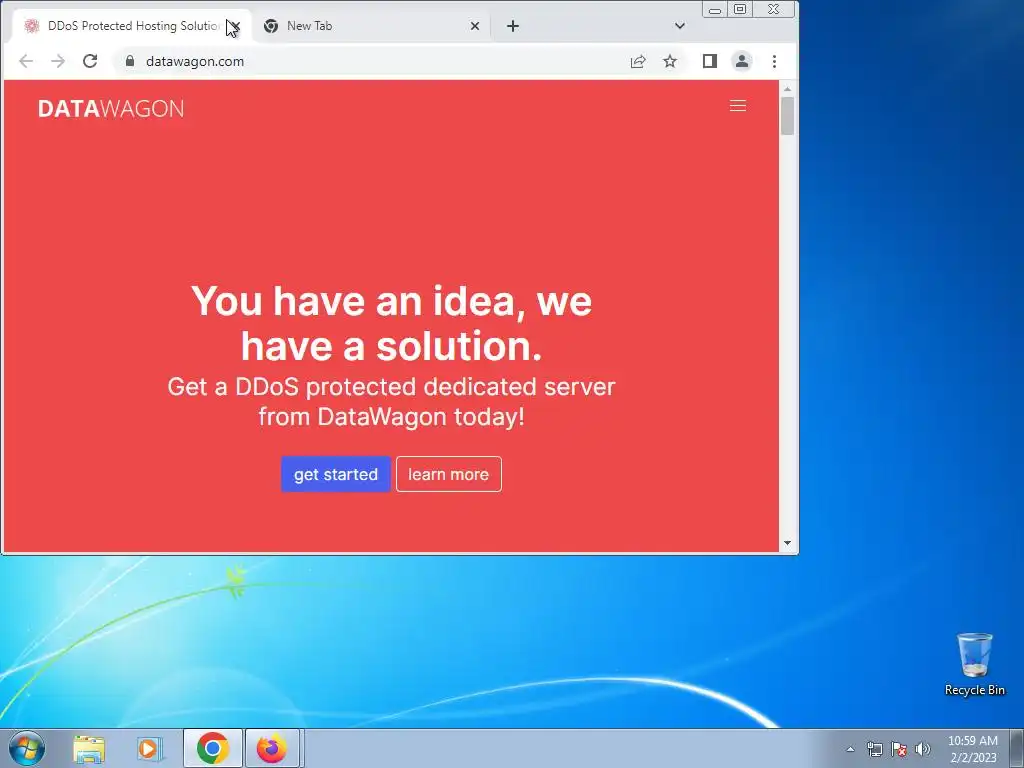1024x768 pixels.
Task: Select the DDoS Protected Hosting tab
Action: coord(131,26)
